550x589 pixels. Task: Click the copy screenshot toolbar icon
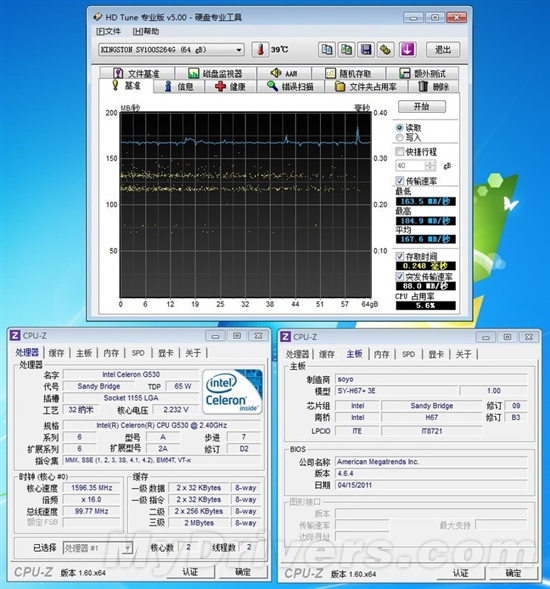(346, 50)
